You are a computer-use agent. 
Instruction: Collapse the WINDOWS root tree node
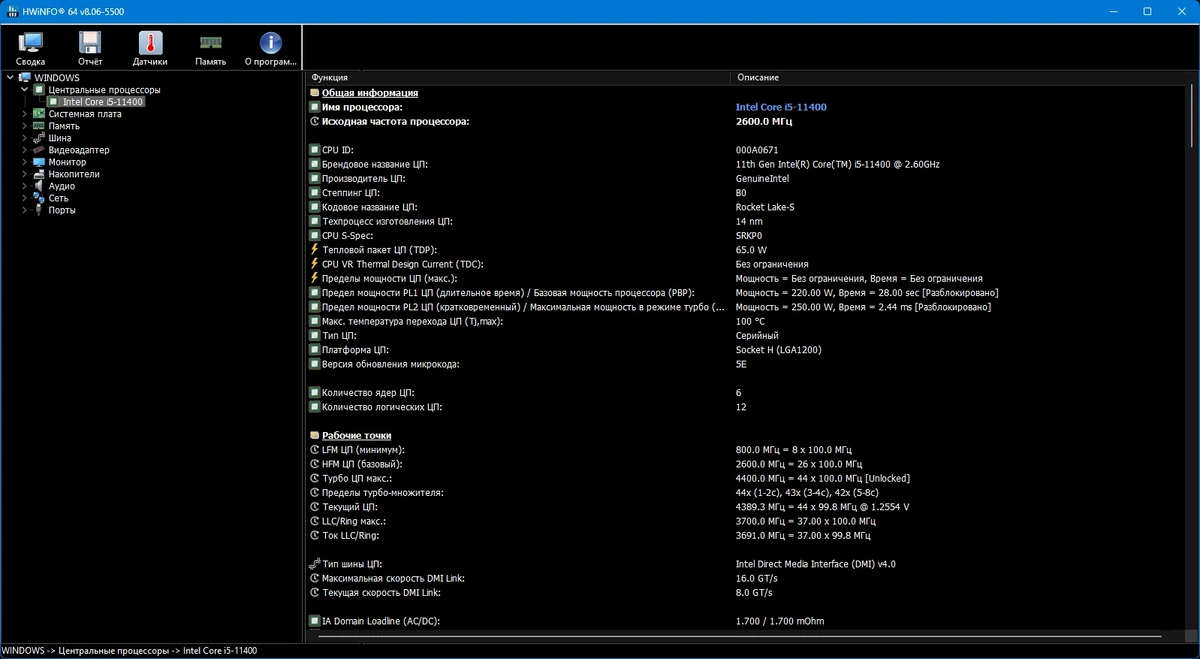[11, 77]
